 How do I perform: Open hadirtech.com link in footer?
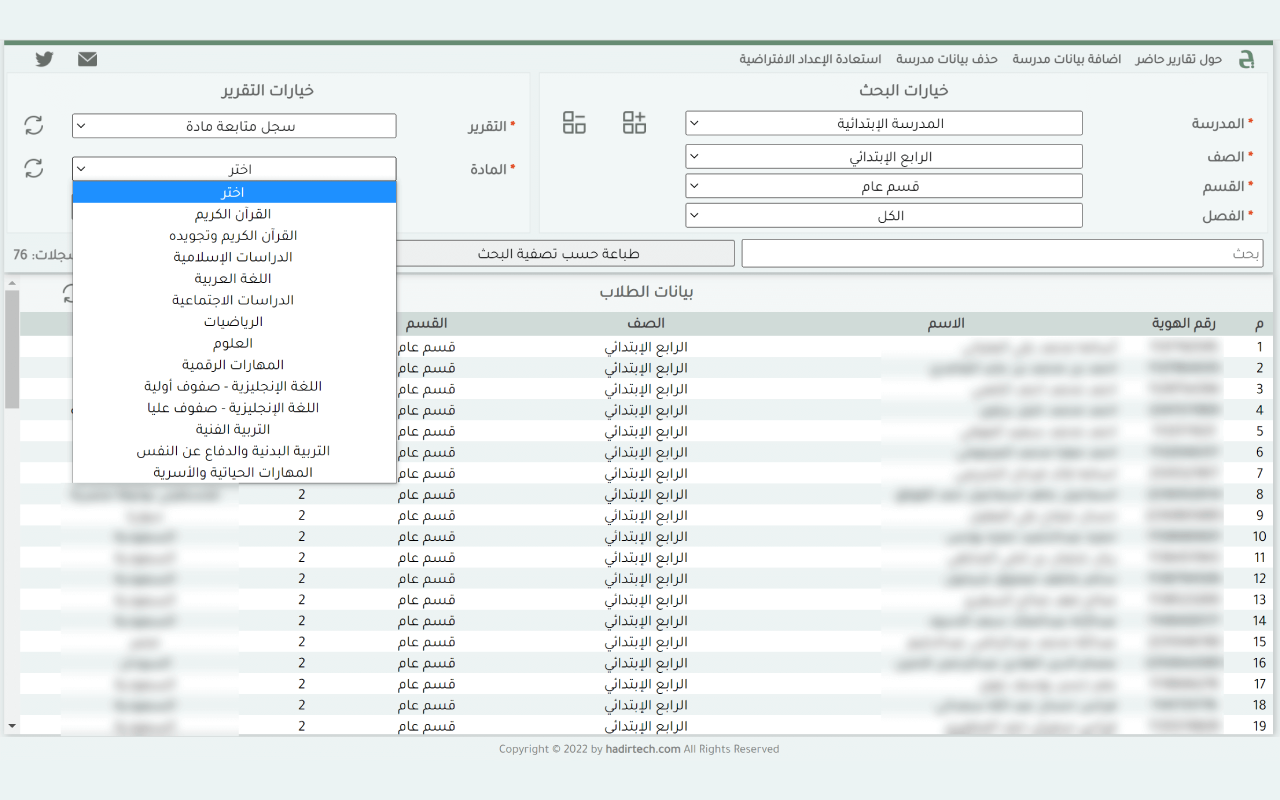[643, 749]
